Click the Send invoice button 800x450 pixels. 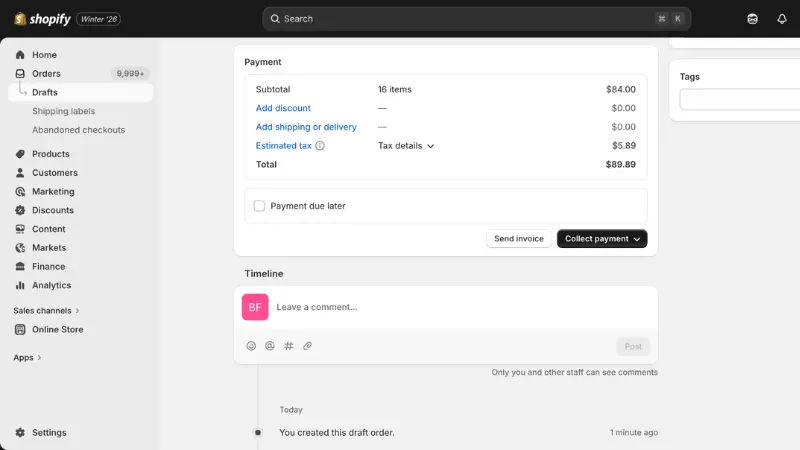[519, 239]
